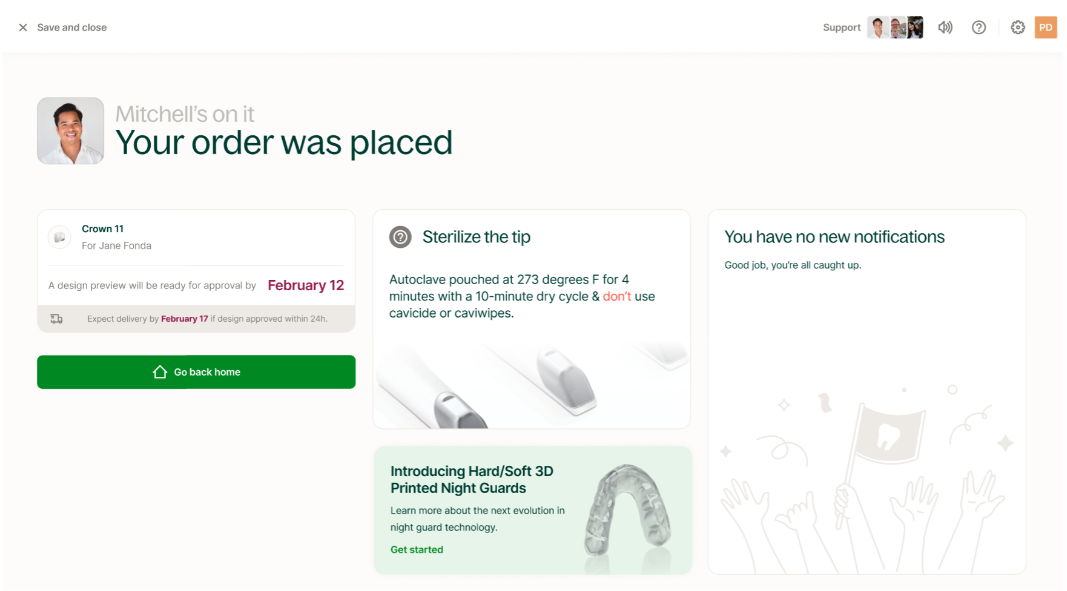
Task: Click the Get started link
Action: [417, 550]
